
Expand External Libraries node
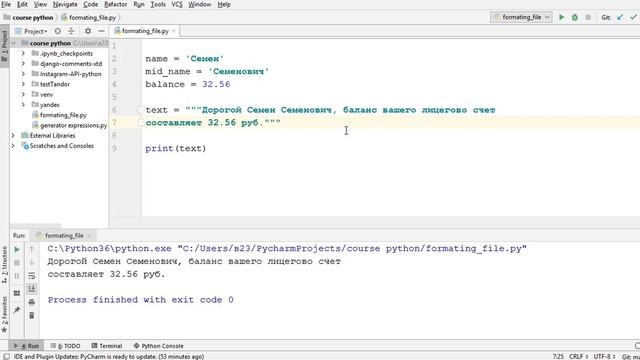click(x=13, y=136)
